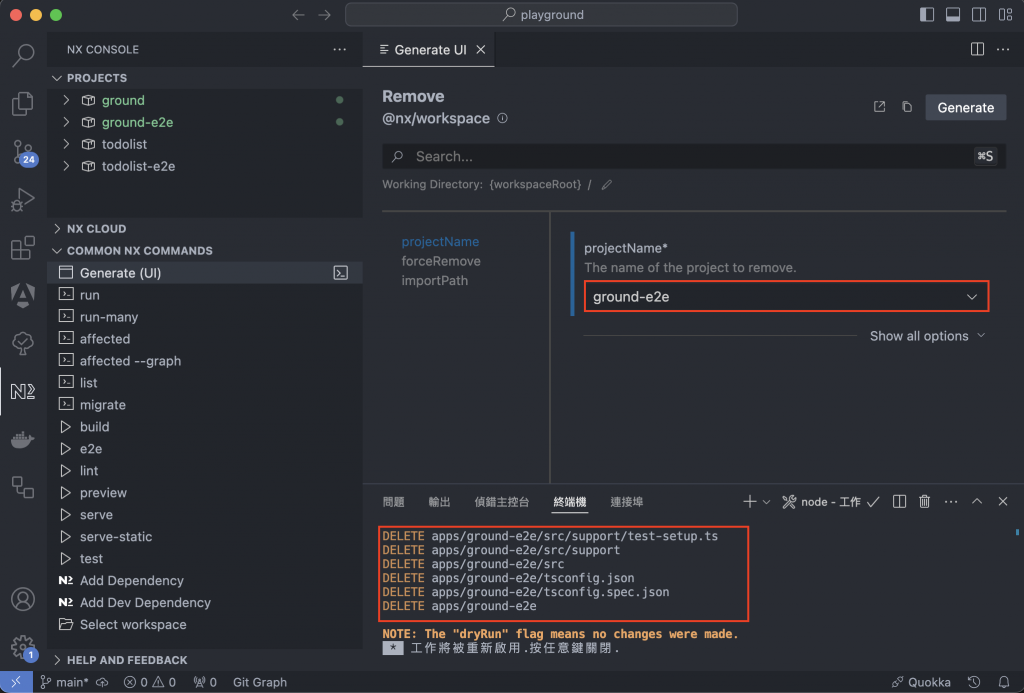Close the Generate UI tab
Viewport: 1024px width, 693px height.
click(481, 50)
